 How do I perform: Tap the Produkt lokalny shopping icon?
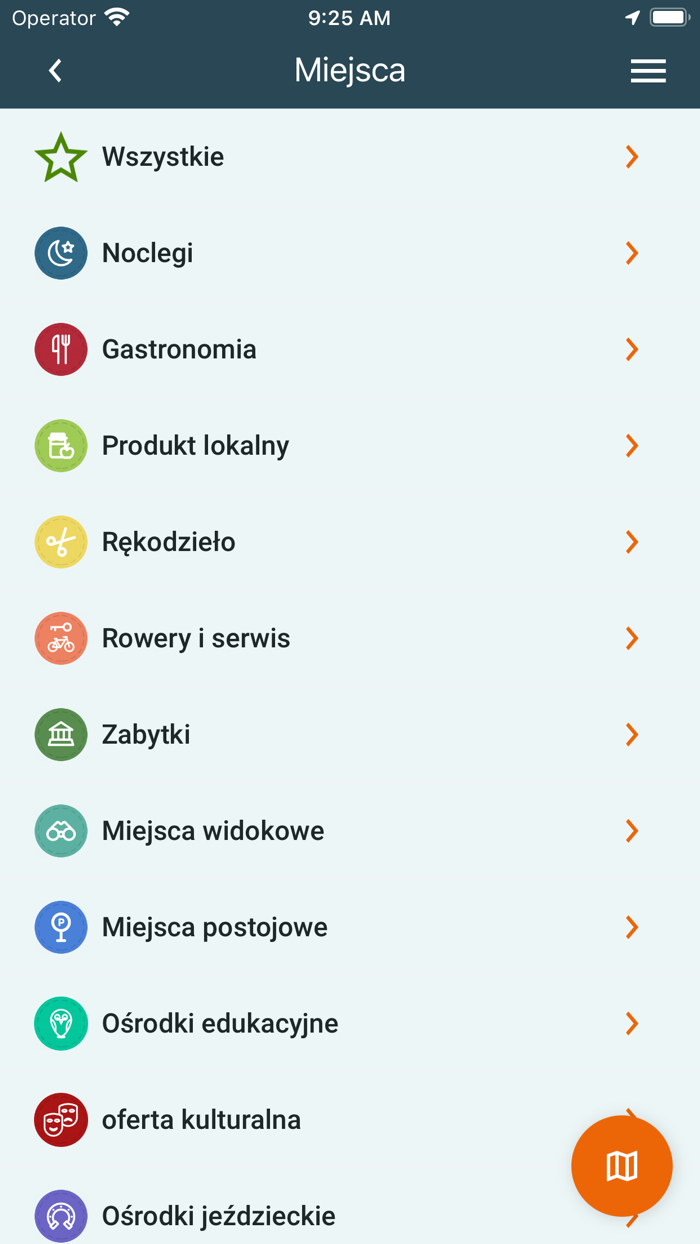coord(60,445)
